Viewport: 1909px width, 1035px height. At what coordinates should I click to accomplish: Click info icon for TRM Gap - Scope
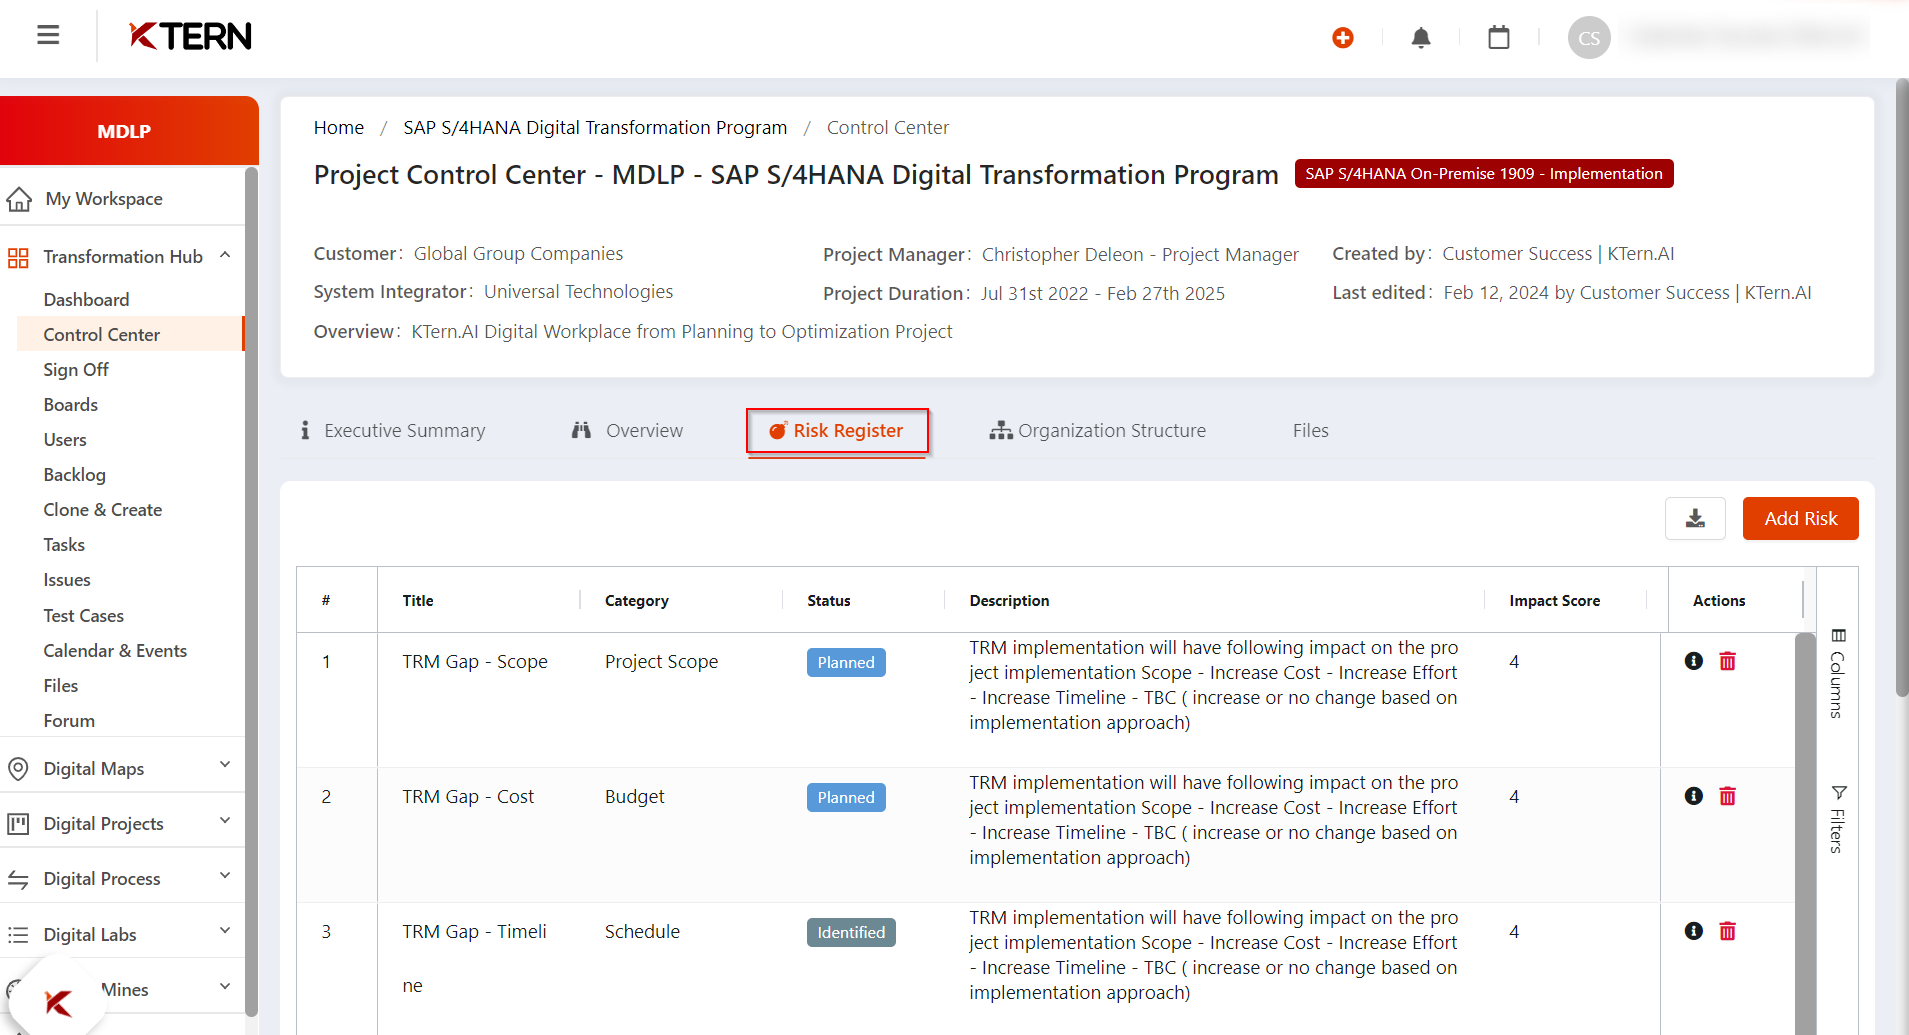1694,661
